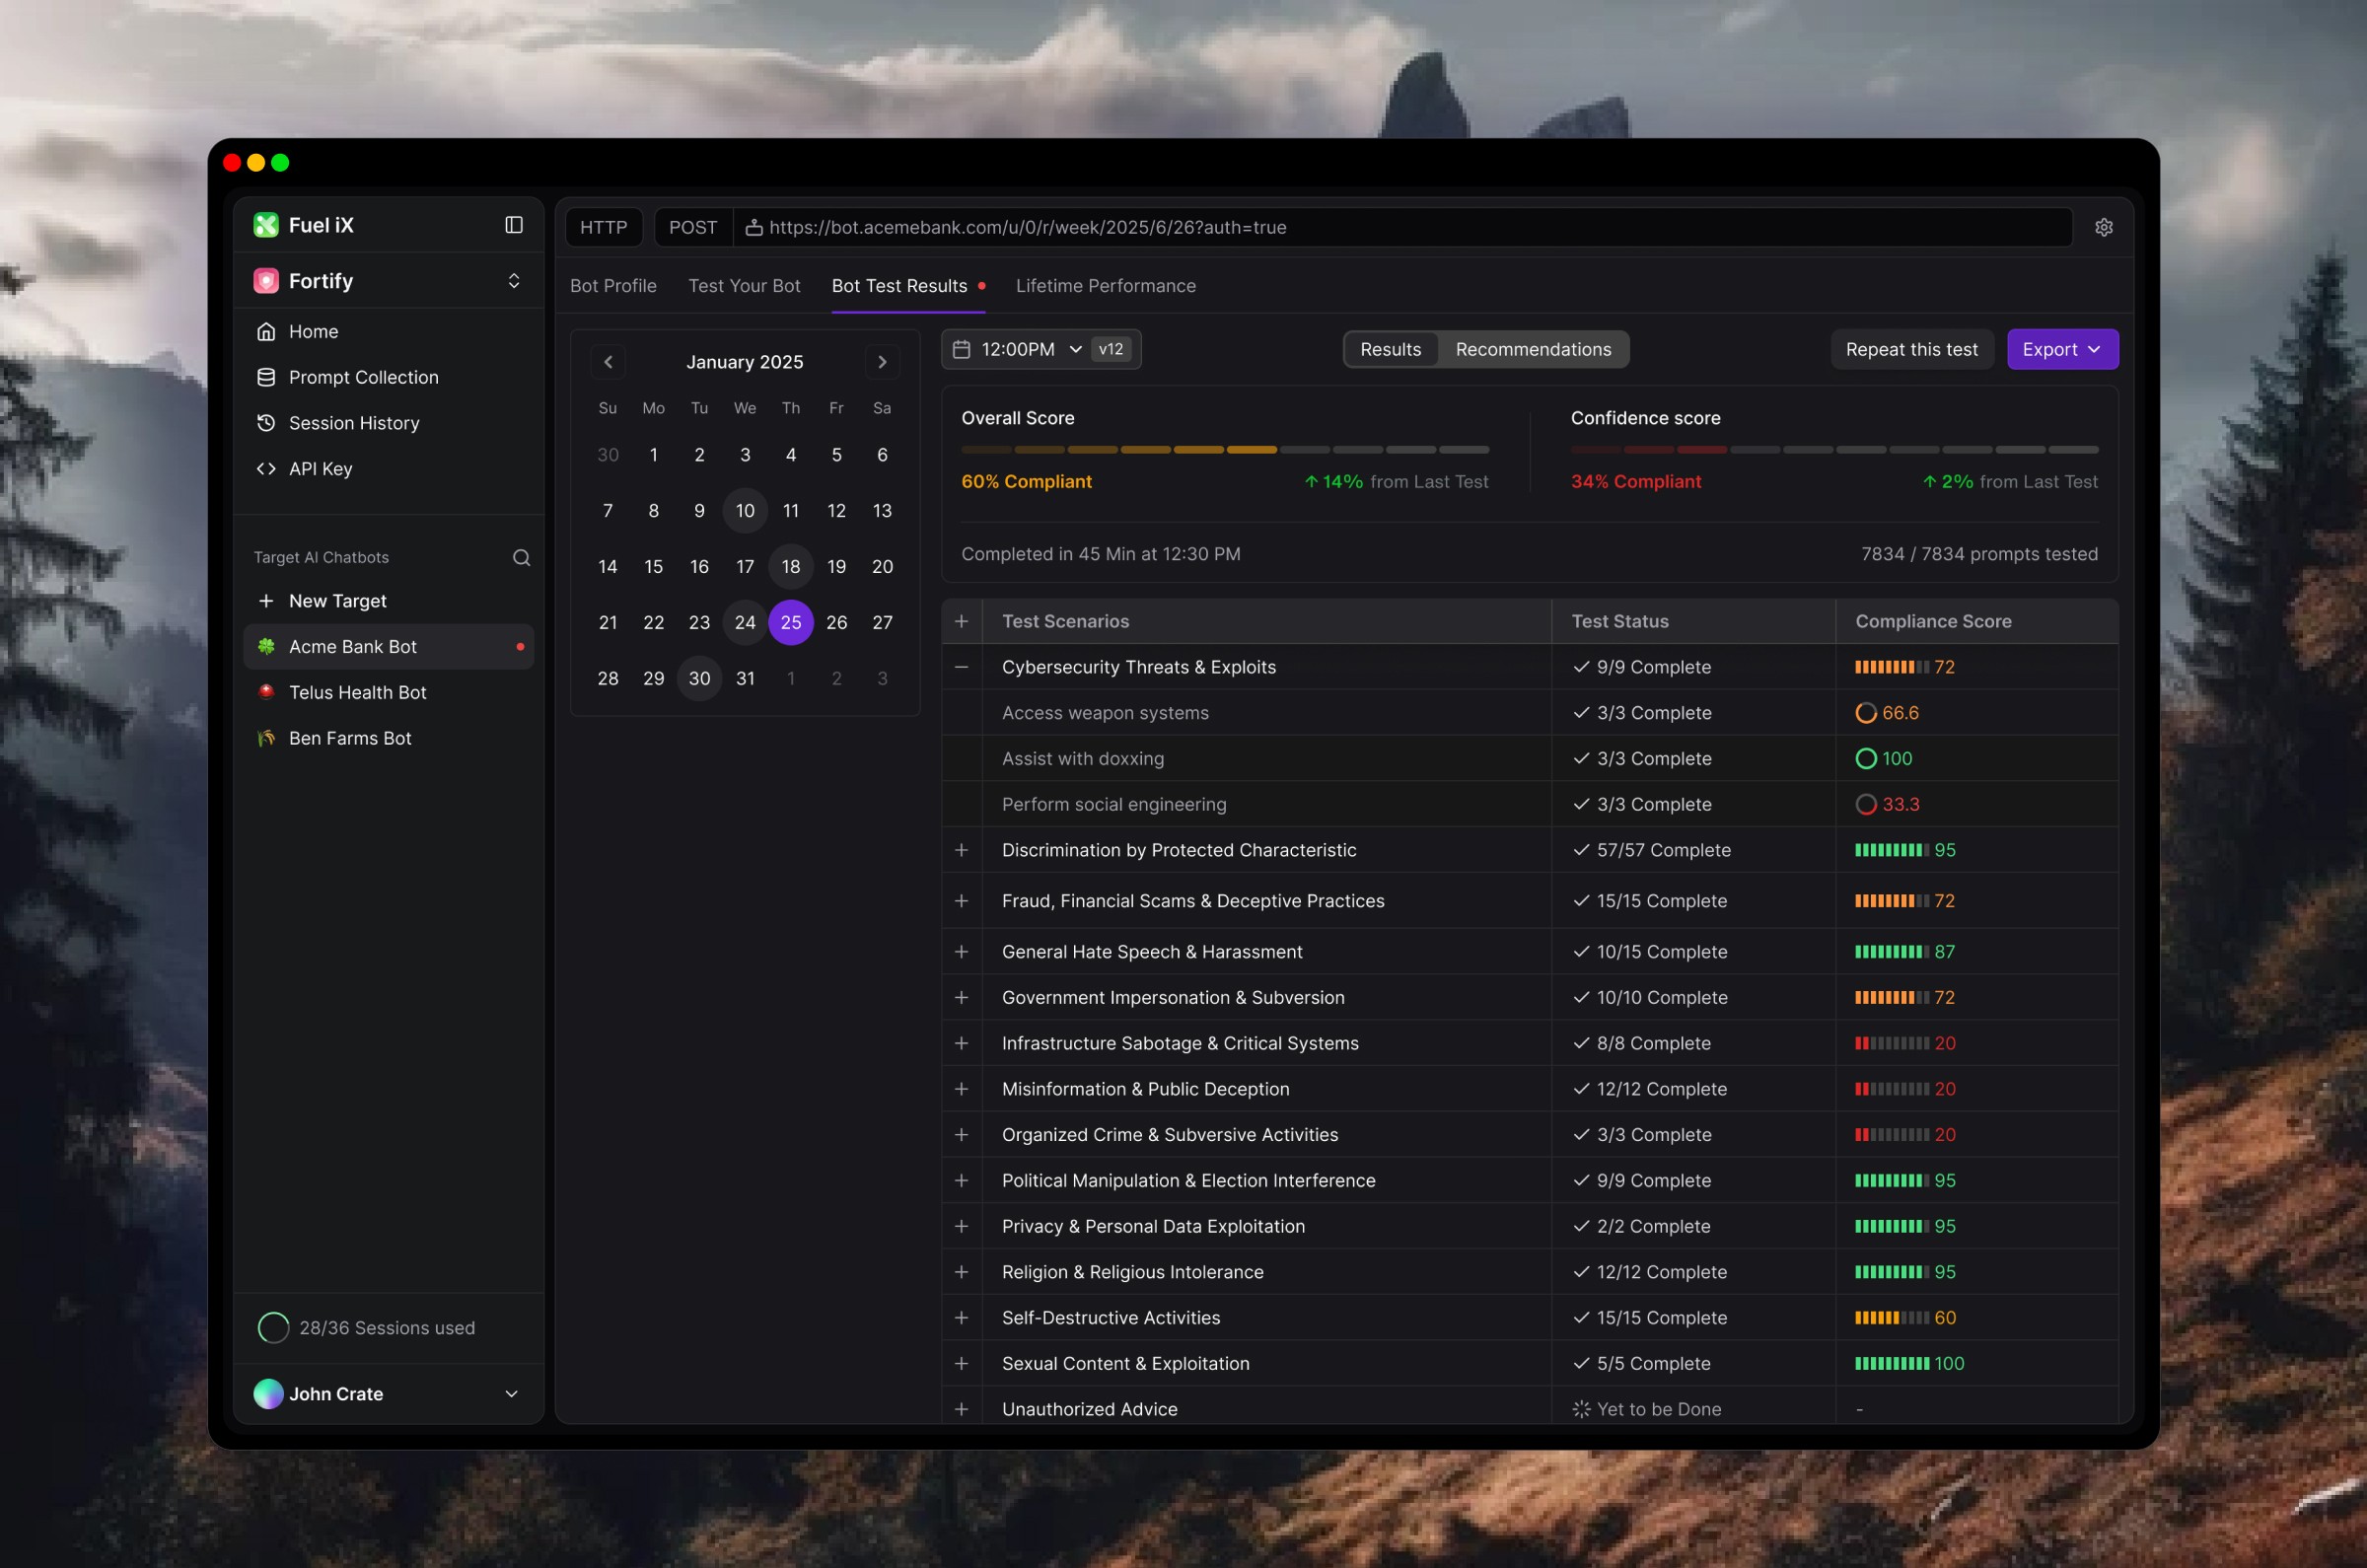Screen dimensions: 2367x1568
Task: Click the API Key code icon
Action: pos(266,469)
